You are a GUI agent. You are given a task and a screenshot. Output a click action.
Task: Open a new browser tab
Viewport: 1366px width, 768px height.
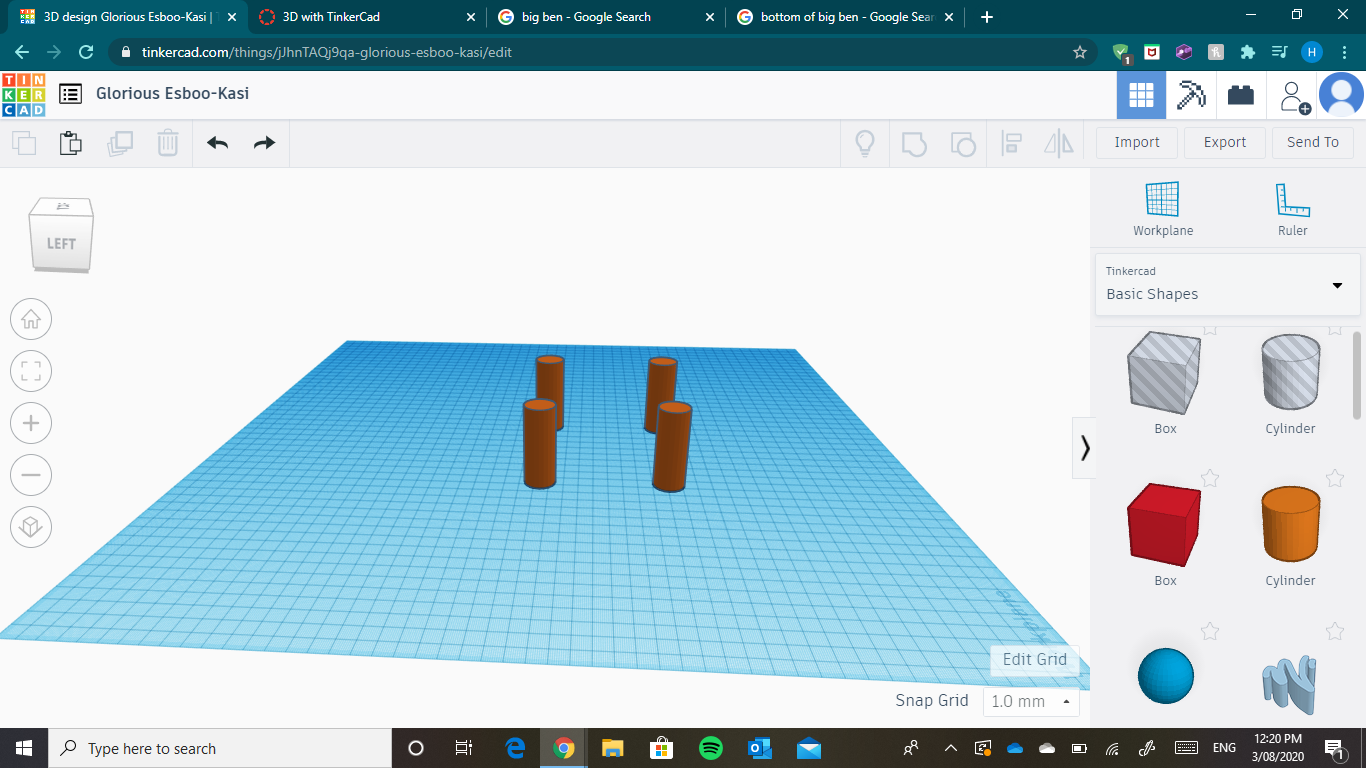[x=987, y=17]
